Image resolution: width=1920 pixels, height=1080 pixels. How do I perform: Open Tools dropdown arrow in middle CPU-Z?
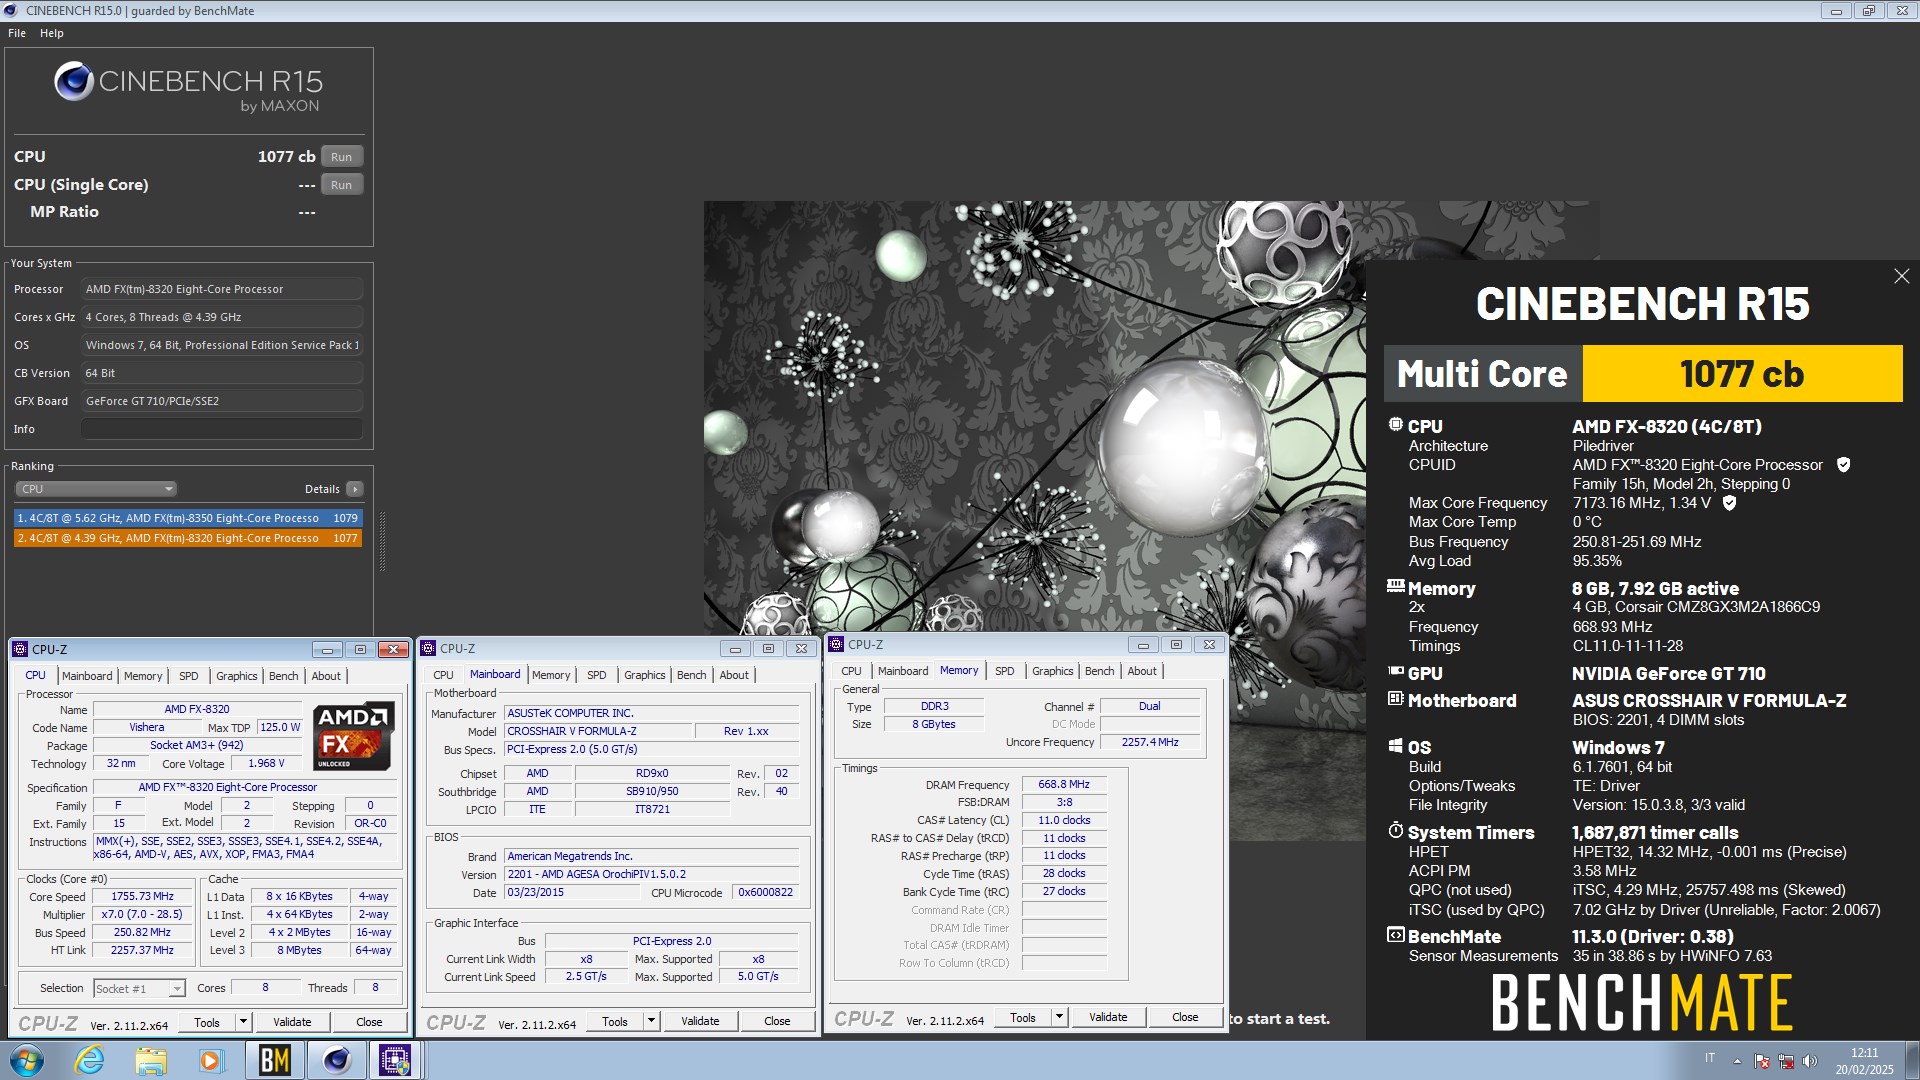(x=651, y=1021)
